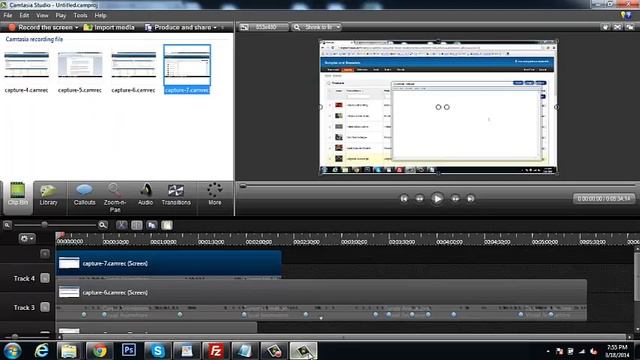The width and height of the screenshot is (640, 360).
Task: Click timeline zoom out magnifier
Action: click(x=7, y=225)
